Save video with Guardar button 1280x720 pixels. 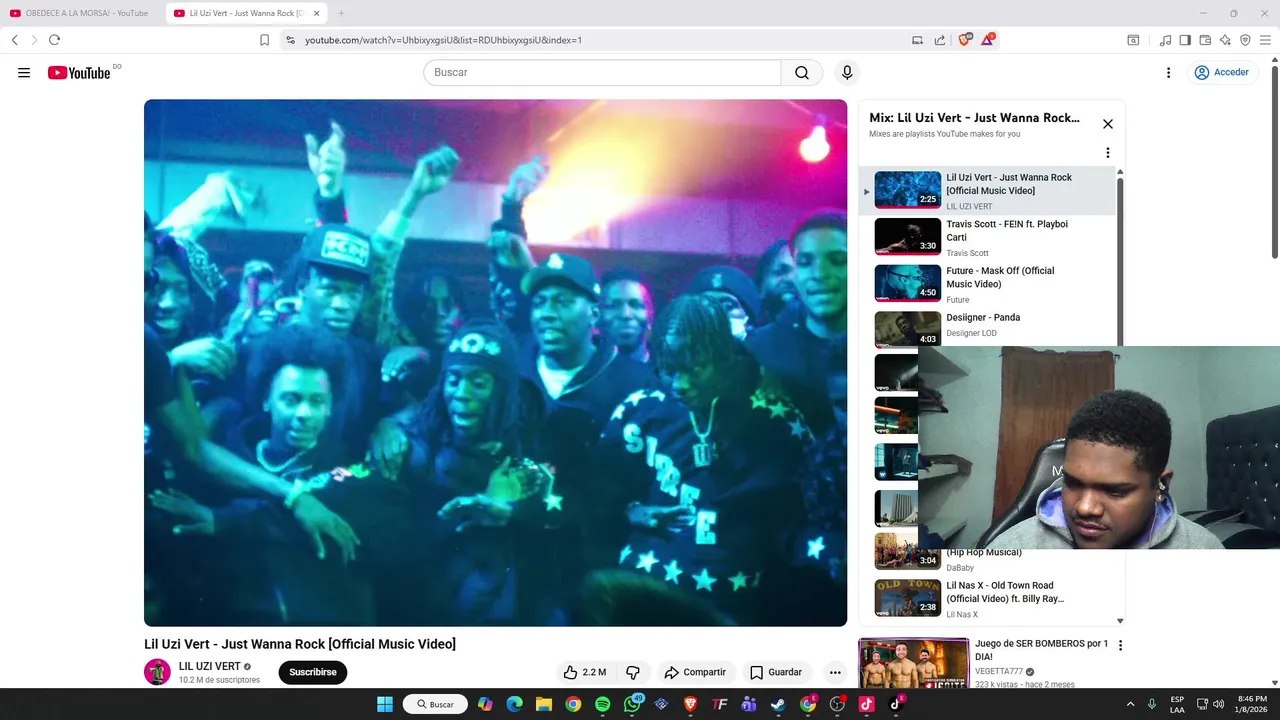[776, 672]
